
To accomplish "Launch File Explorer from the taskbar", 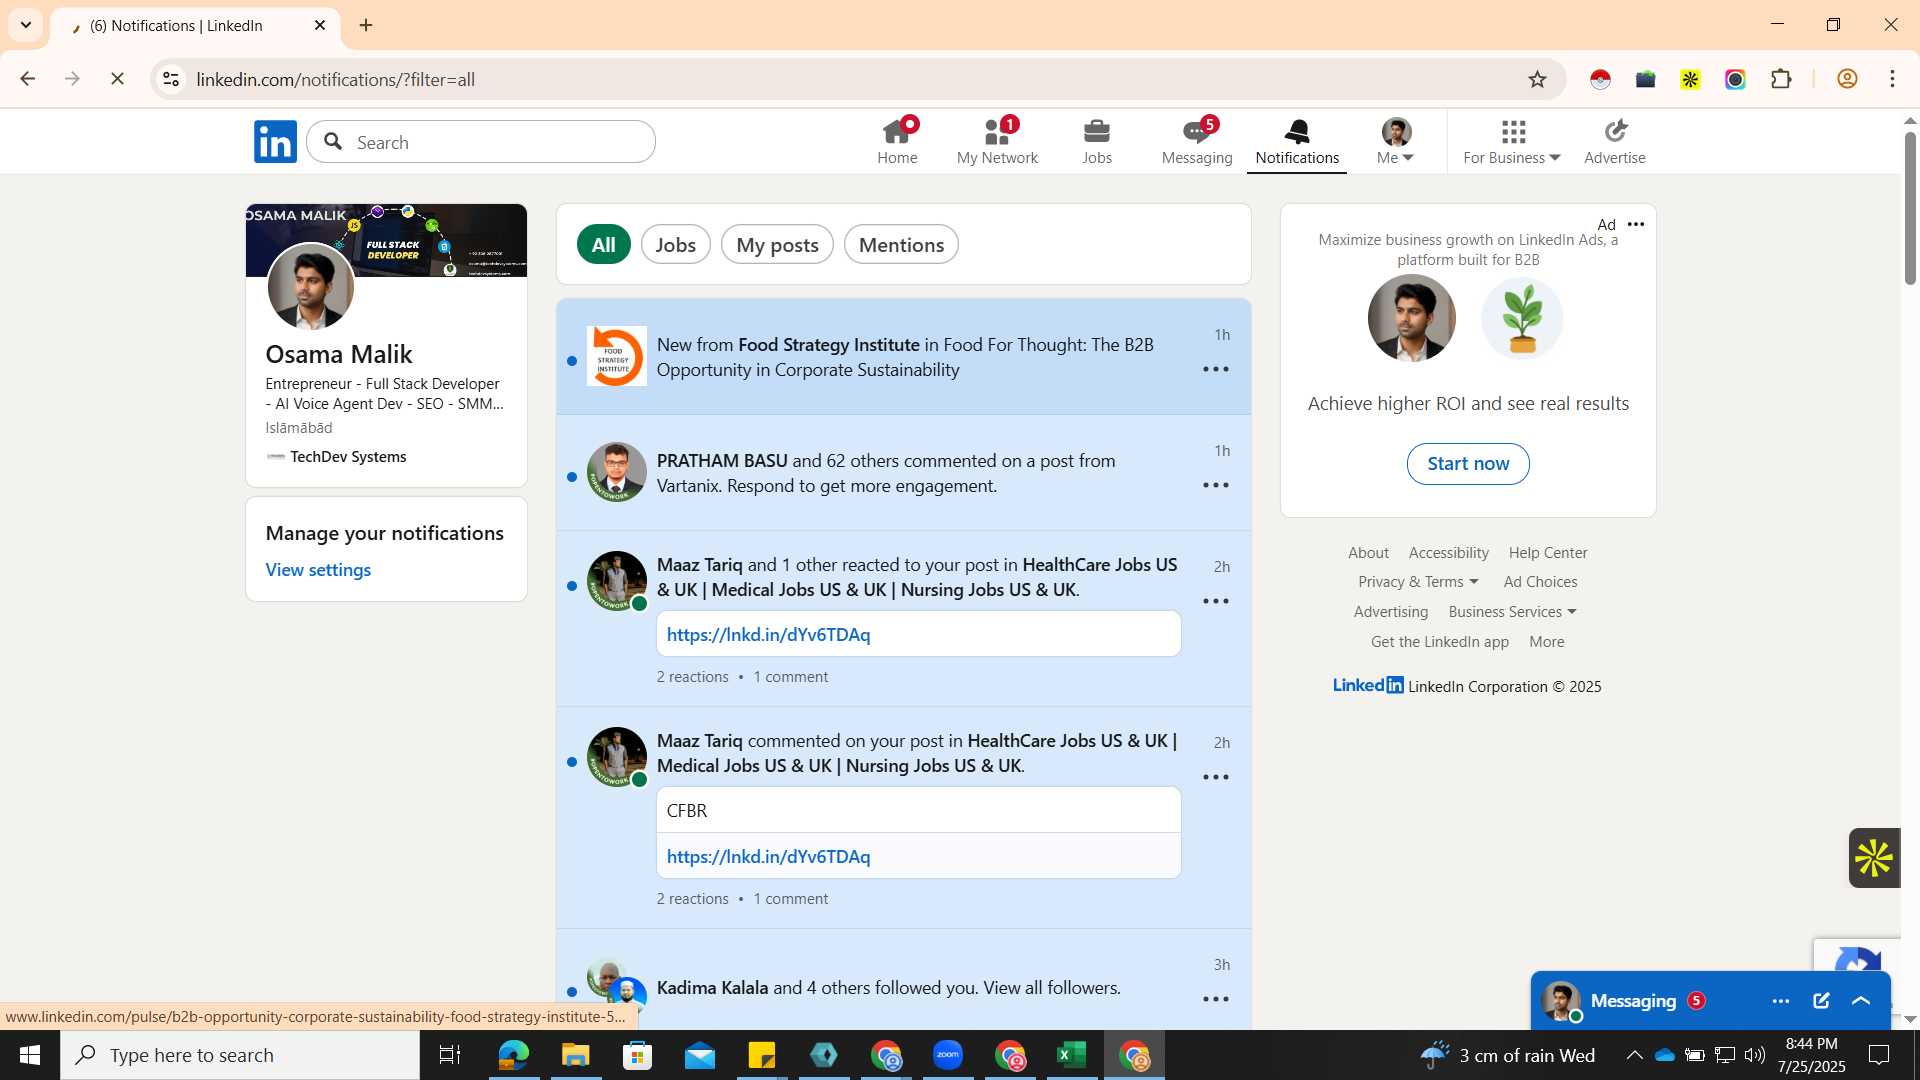I will pos(575,1055).
